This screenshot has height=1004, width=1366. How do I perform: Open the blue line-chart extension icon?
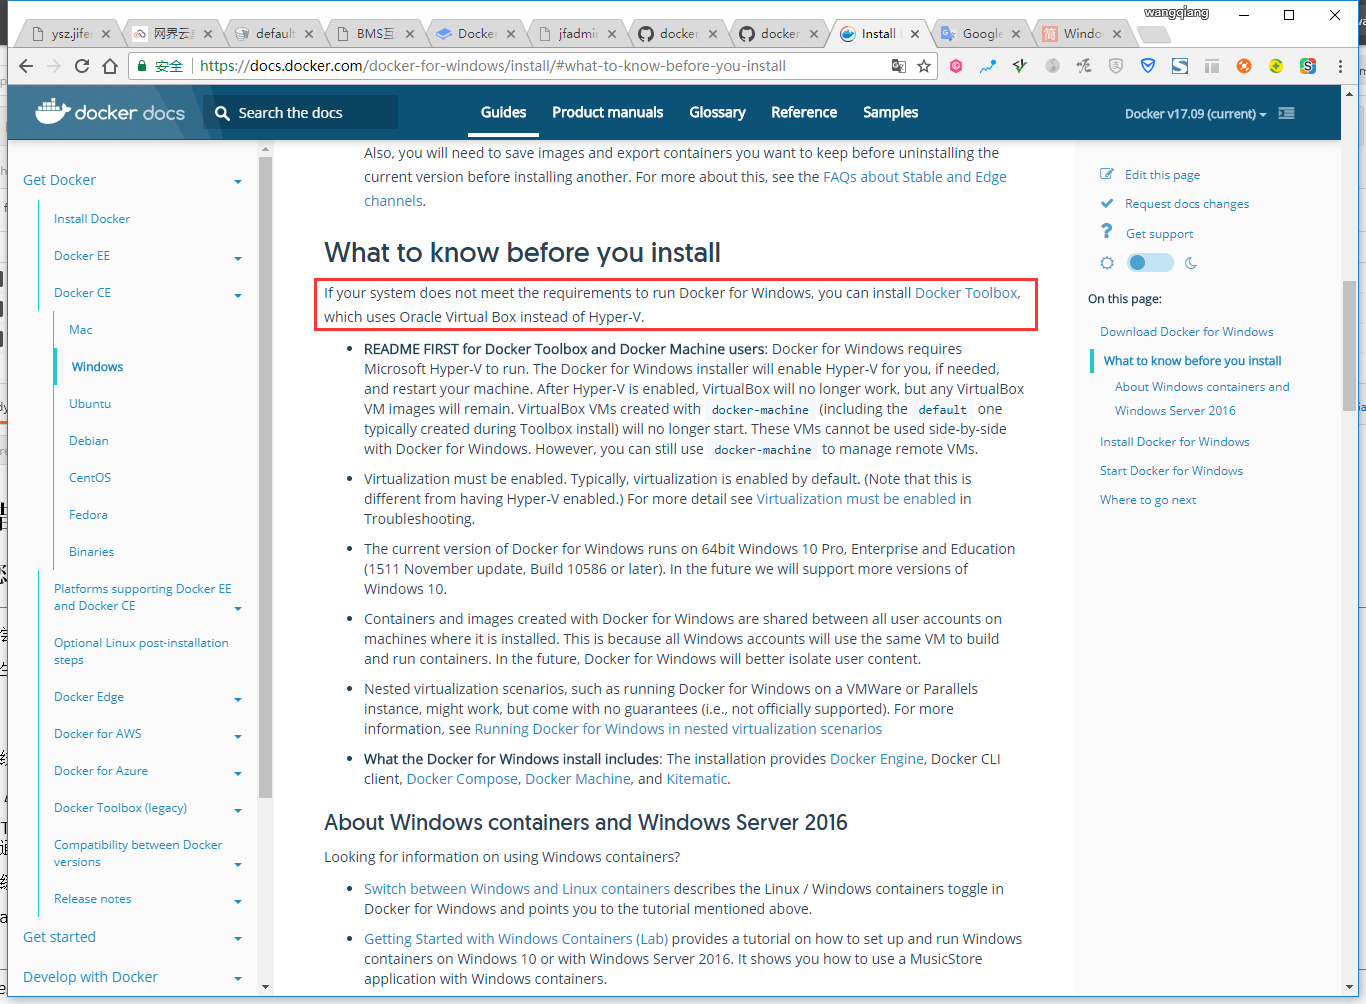988,66
